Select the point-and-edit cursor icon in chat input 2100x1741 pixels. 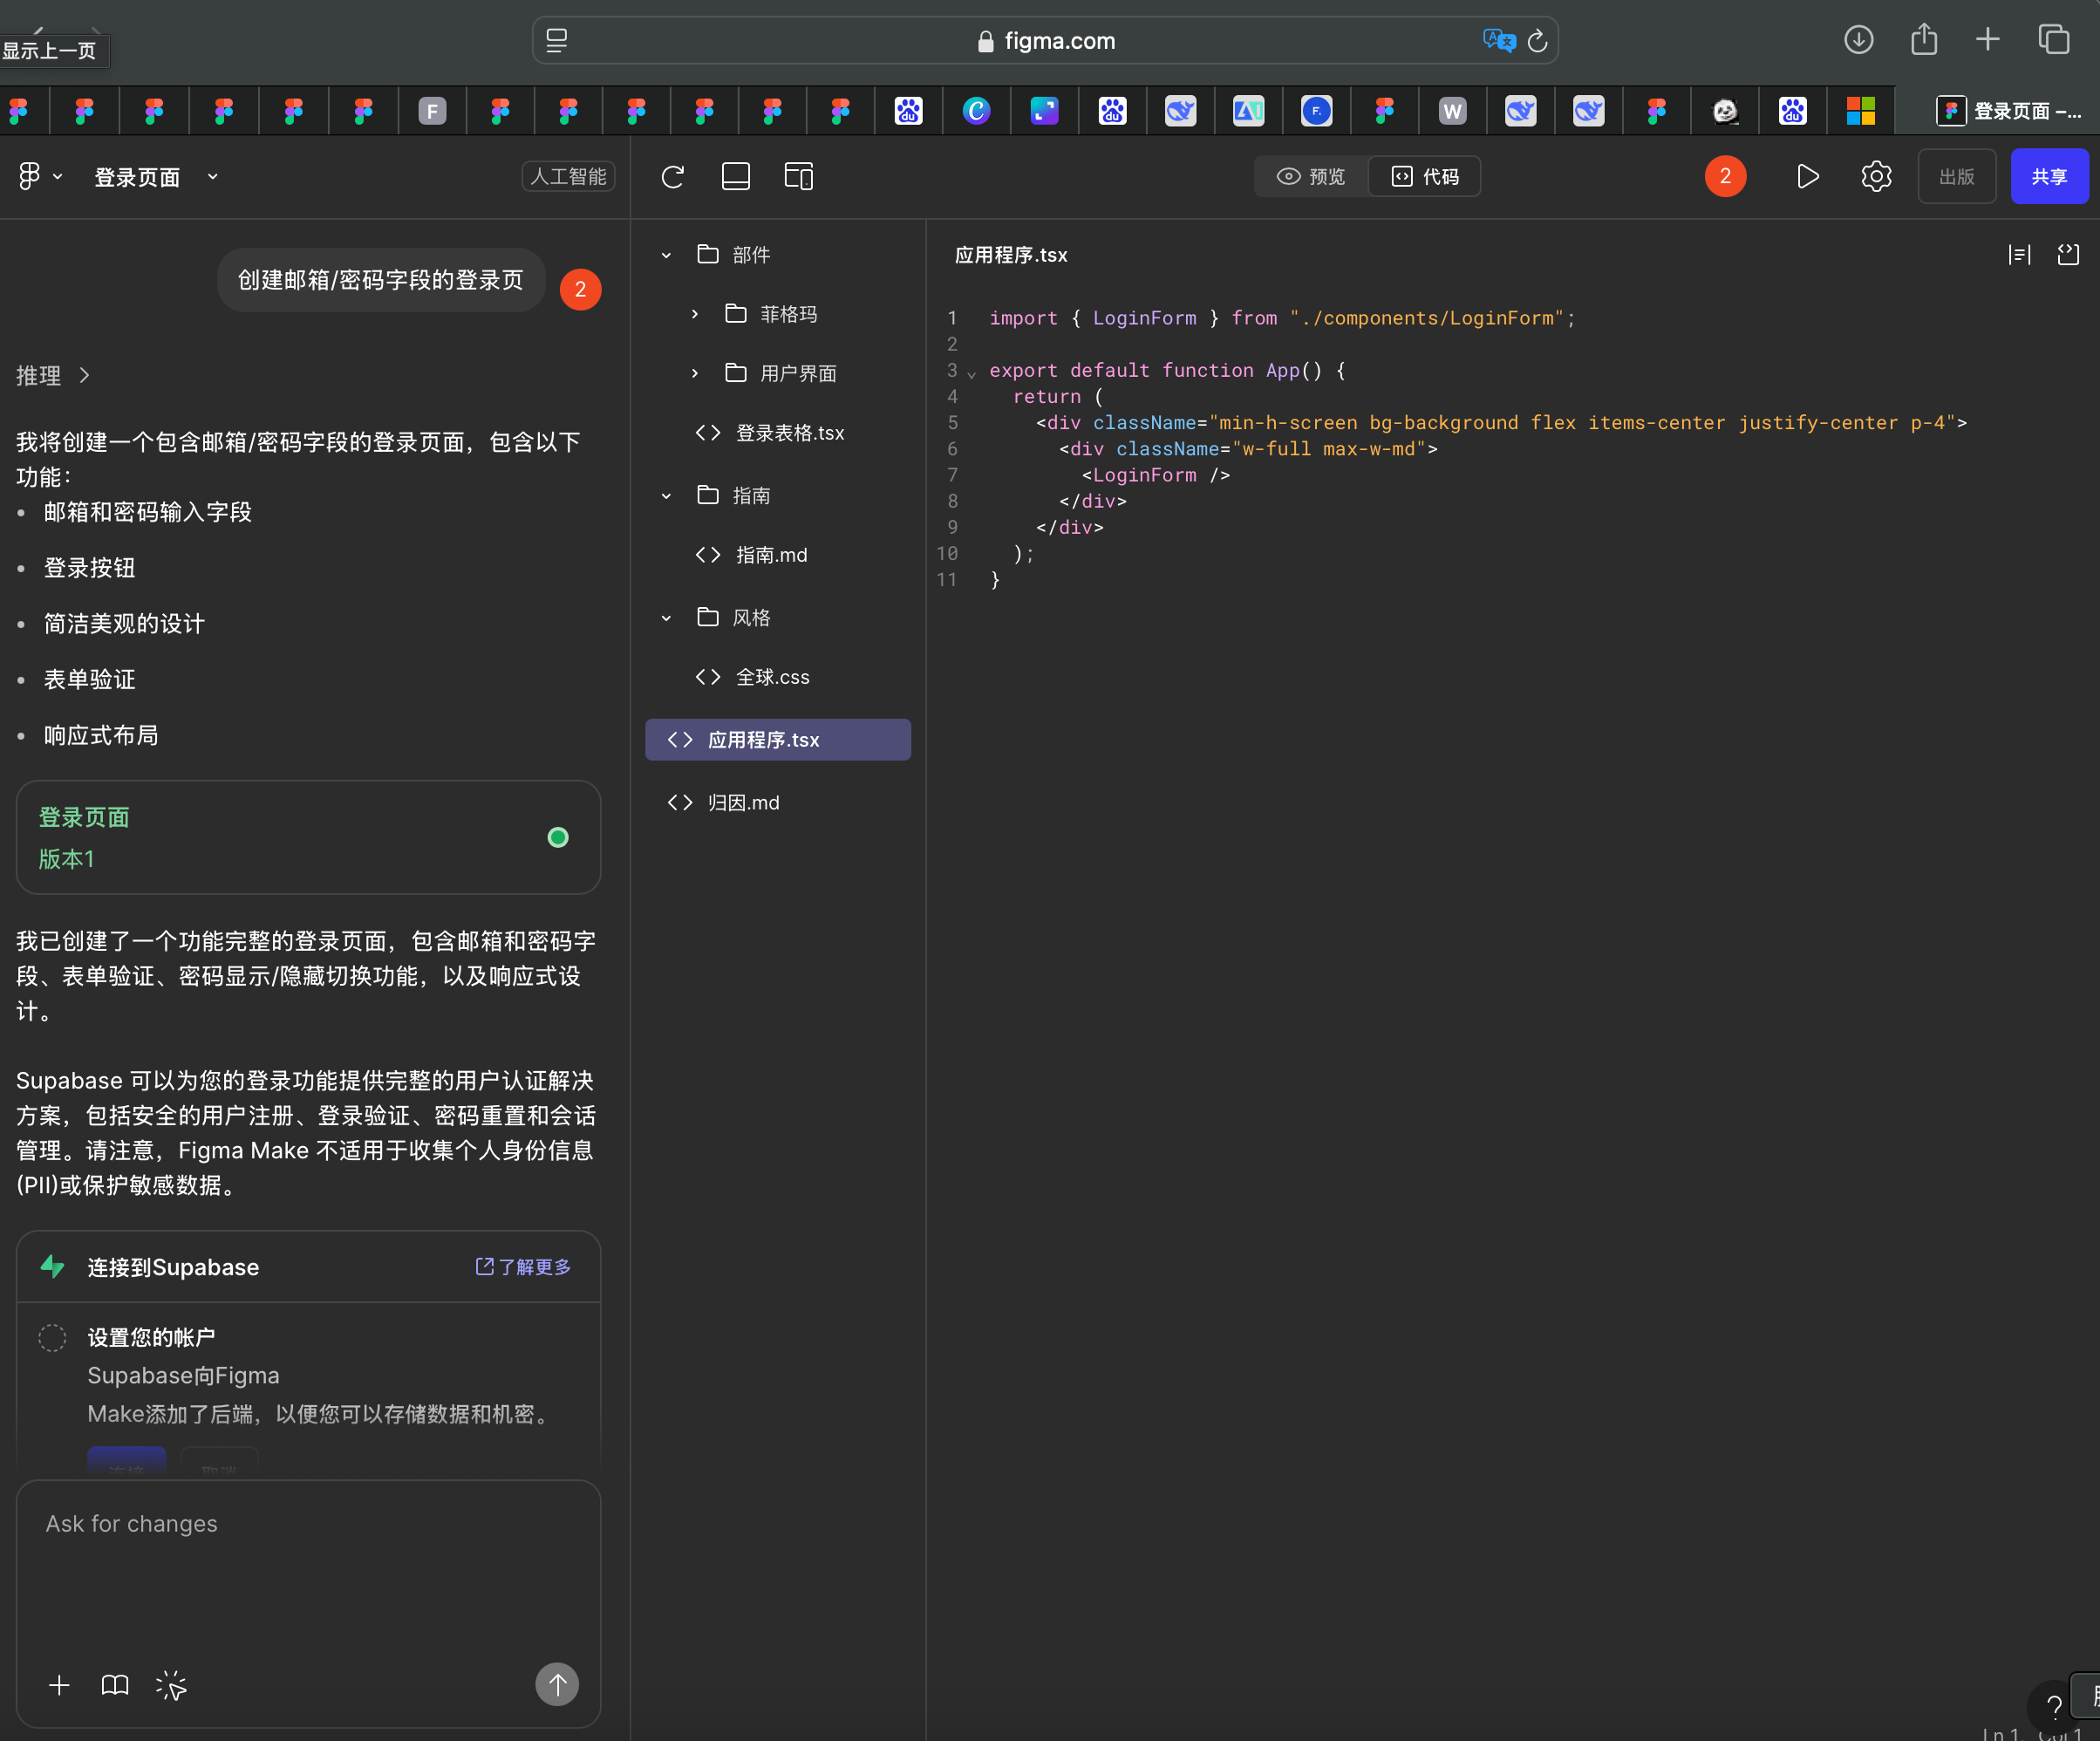[x=170, y=1684]
